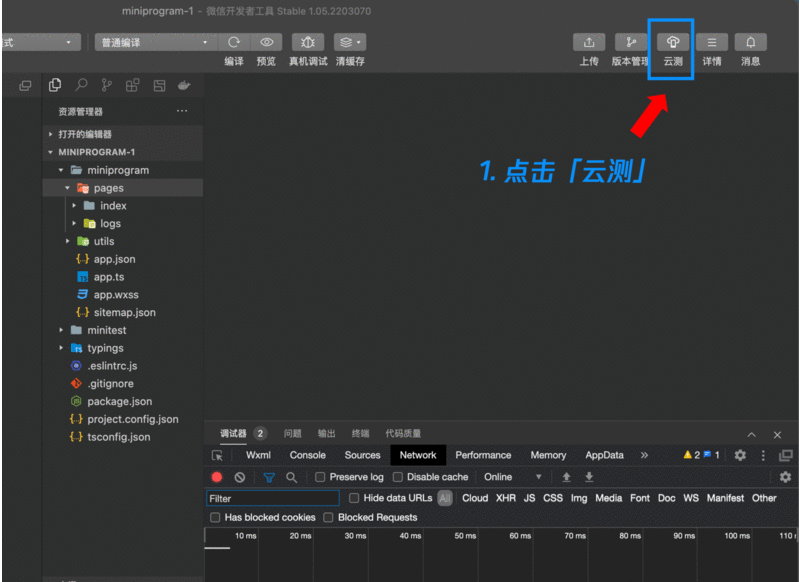Screen dimensions: 800x582
Task: Enable the Preserve log checkbox
Action: (320, 477)
